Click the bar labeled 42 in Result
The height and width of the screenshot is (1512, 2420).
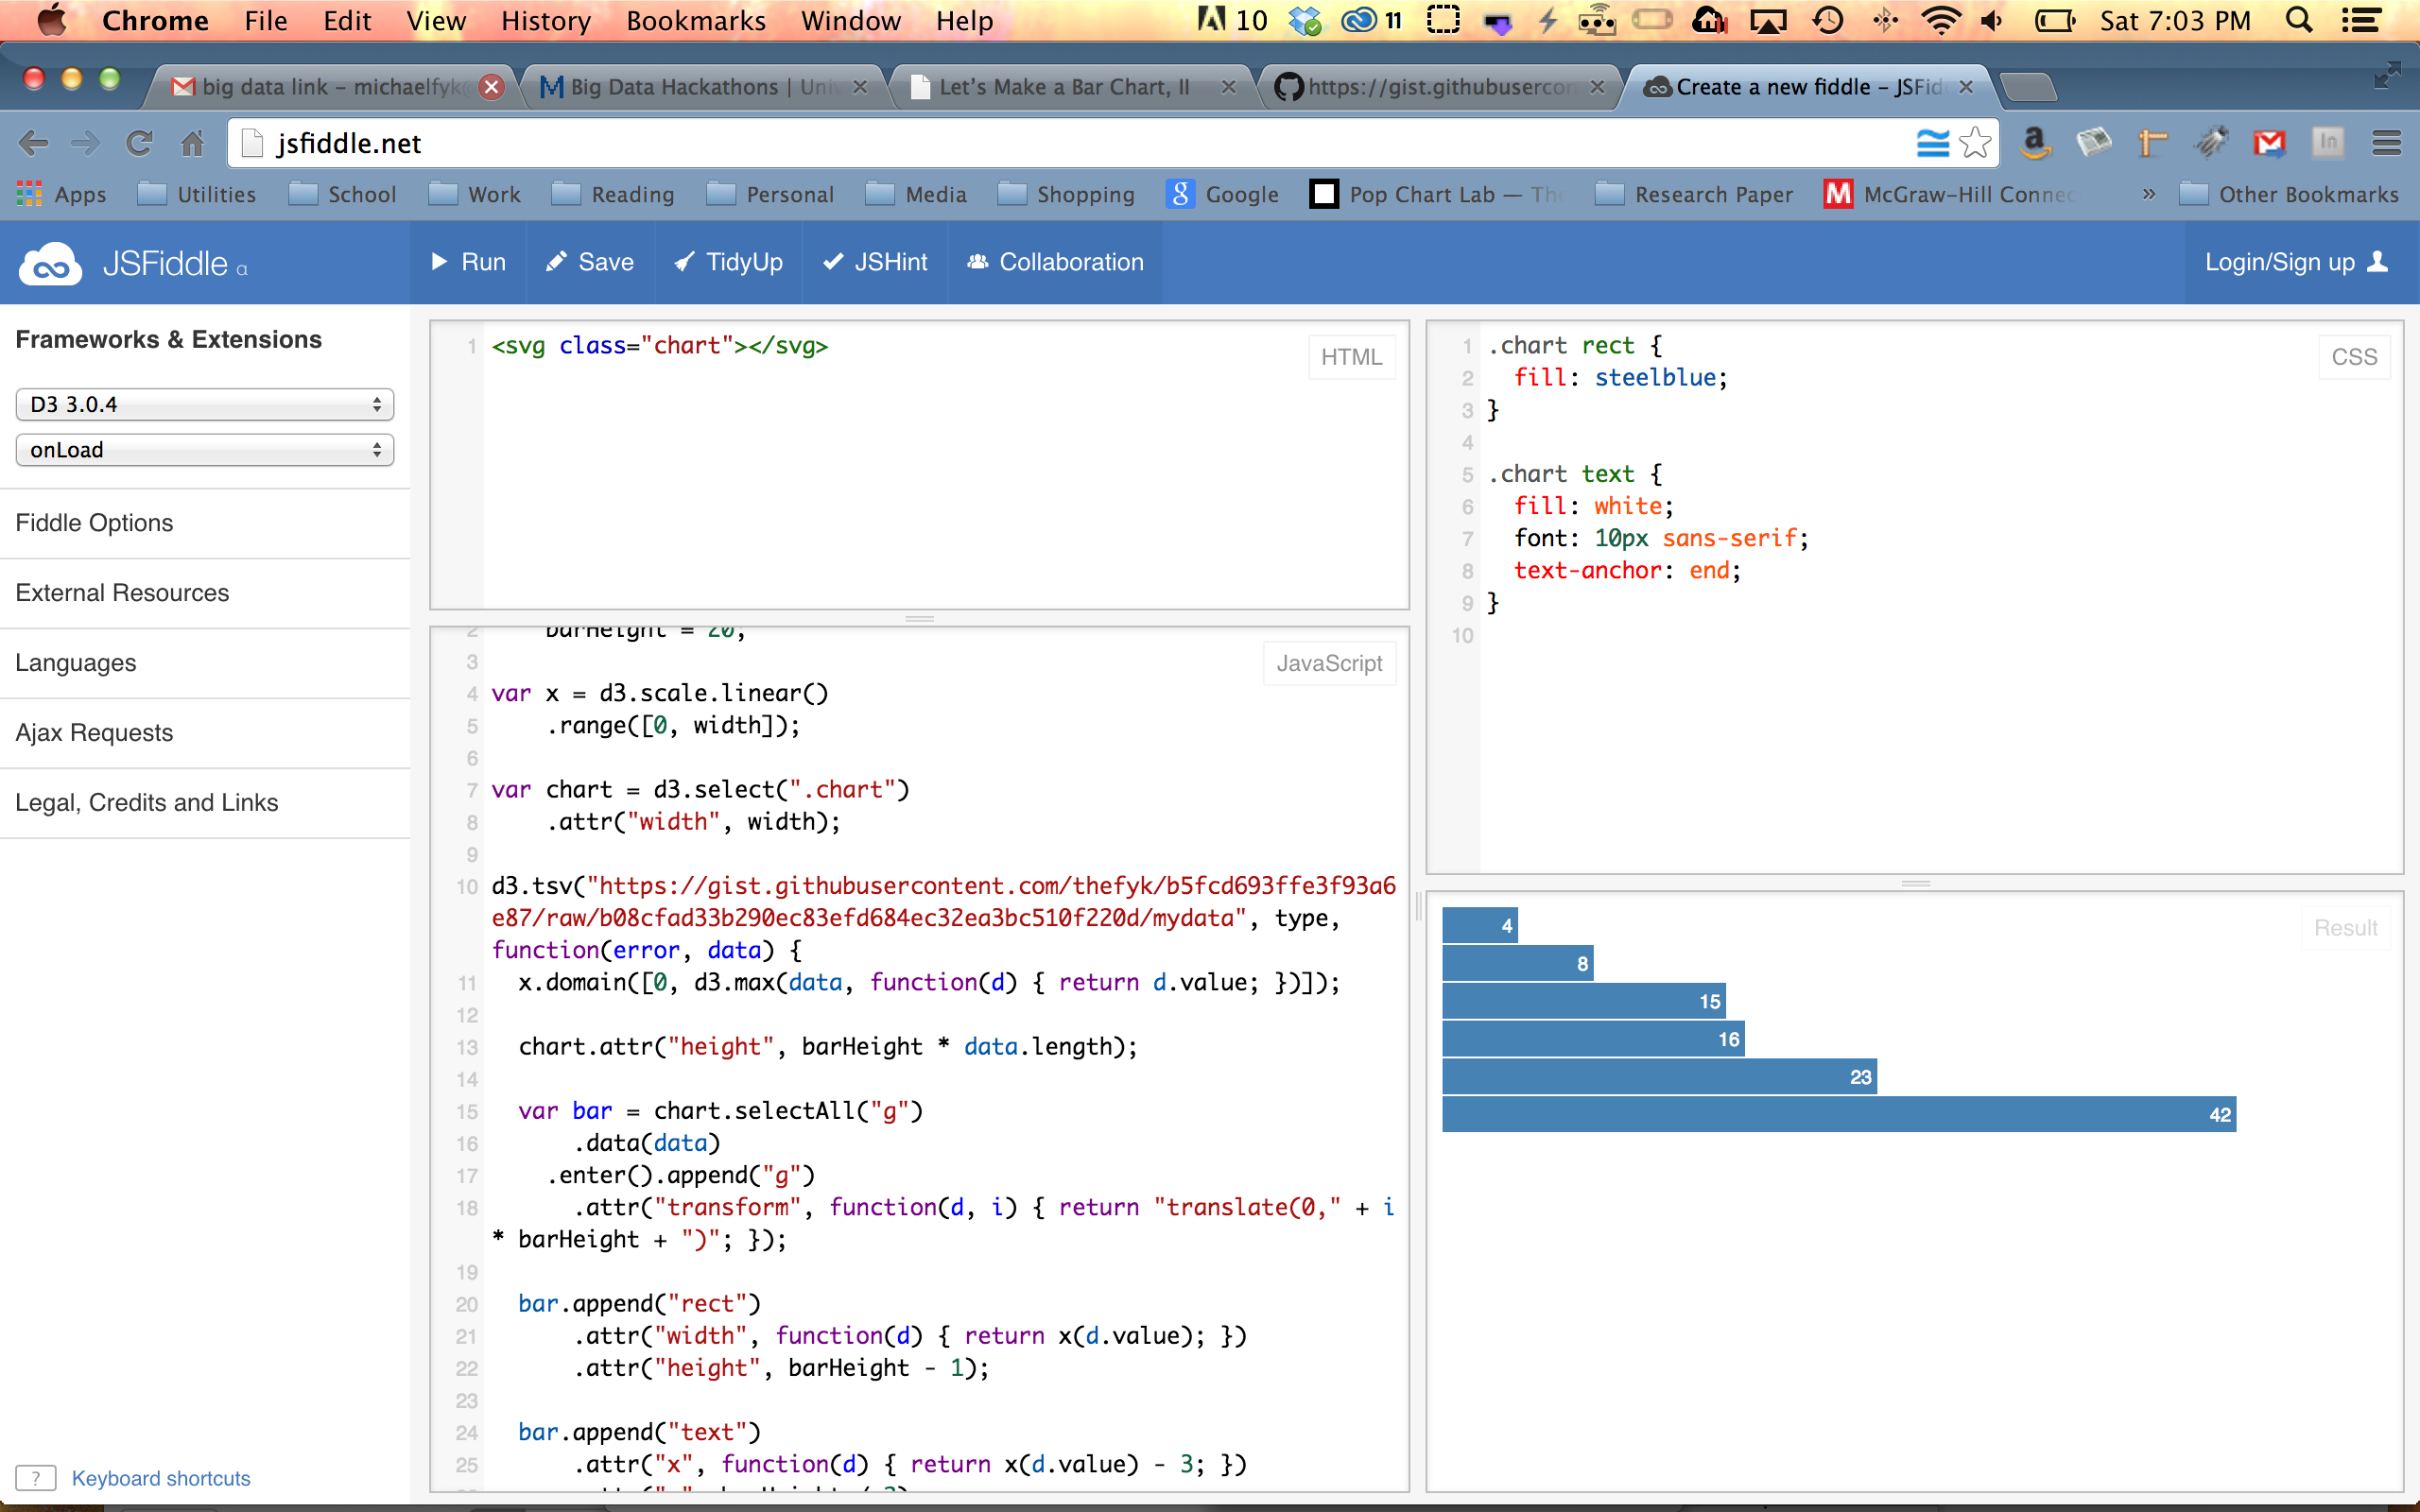pos(1838,1114)
